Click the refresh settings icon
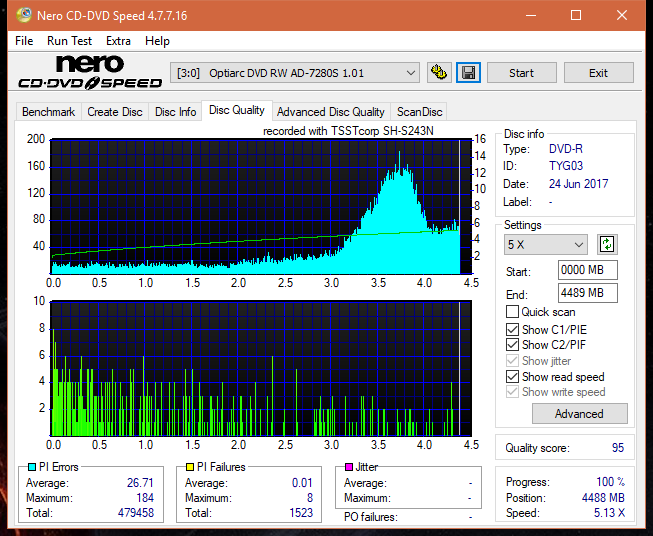This screenshot has width=653, height=536. tap(607, 244)
